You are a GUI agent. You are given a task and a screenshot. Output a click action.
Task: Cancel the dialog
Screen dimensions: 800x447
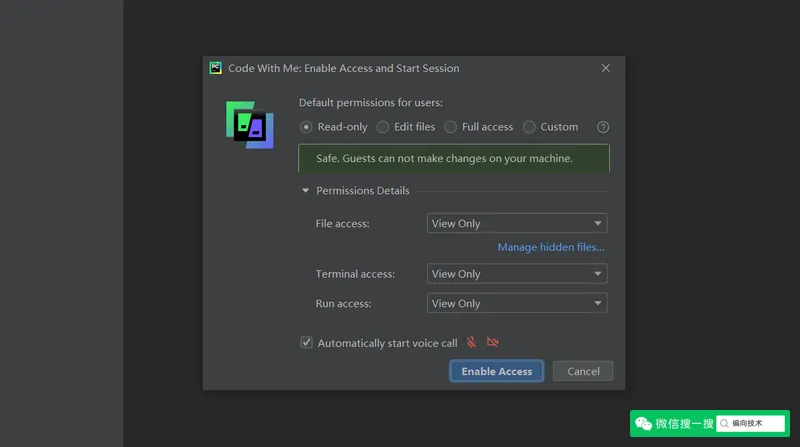click(583, 371)
